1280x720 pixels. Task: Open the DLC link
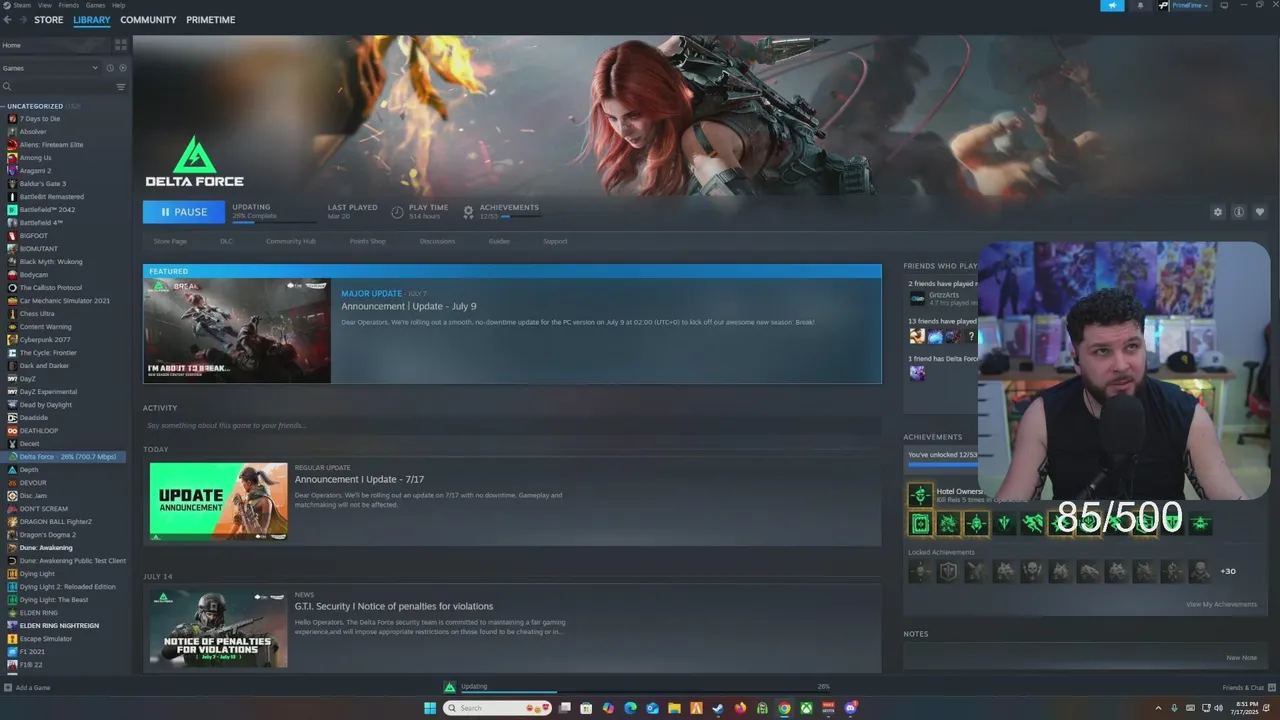tap(226, 241)
